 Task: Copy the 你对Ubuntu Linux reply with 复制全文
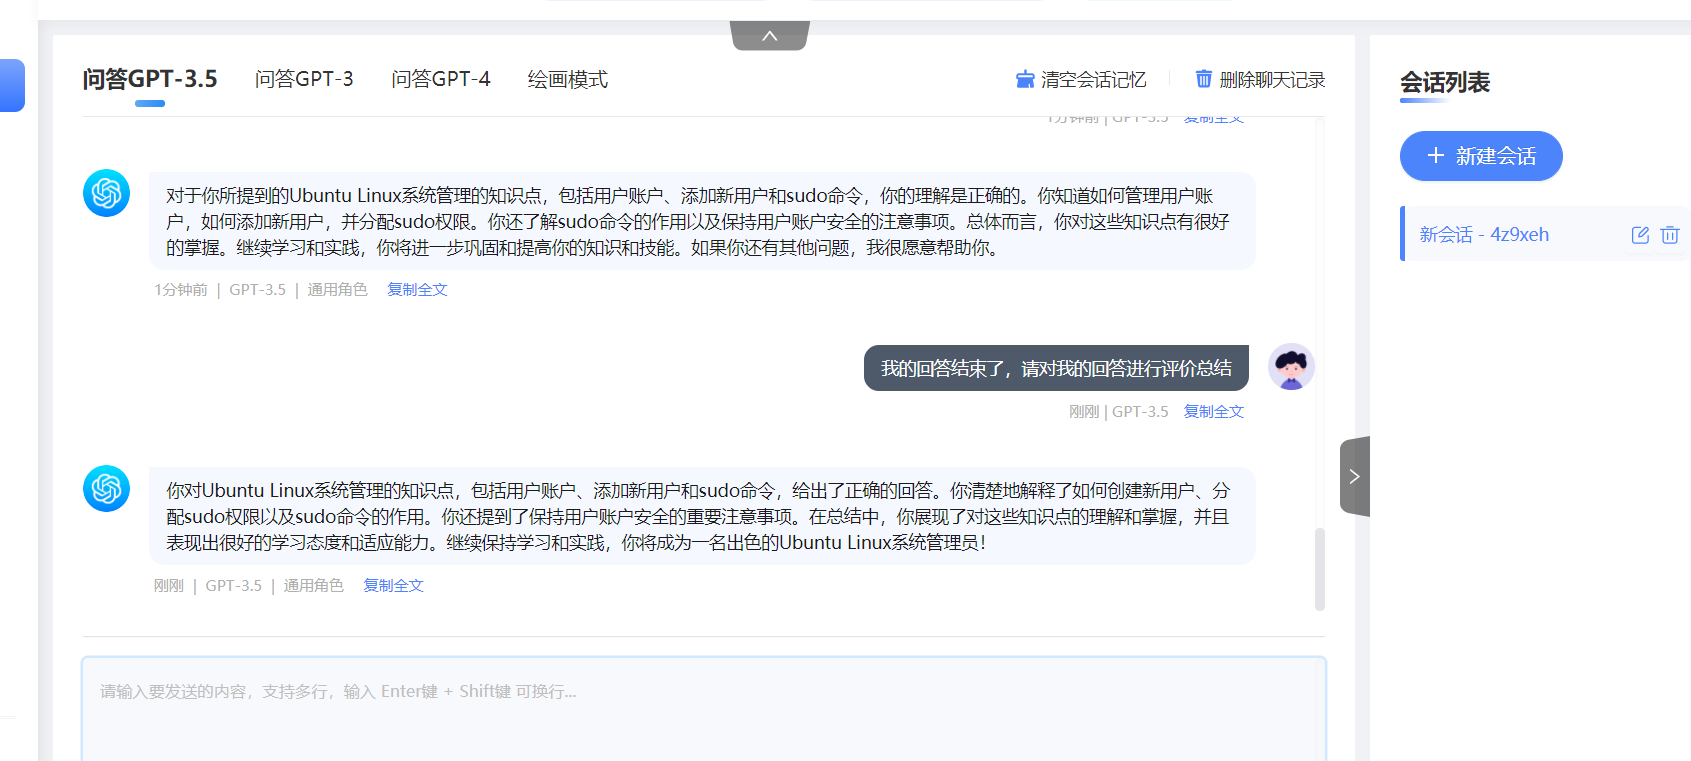393,585
